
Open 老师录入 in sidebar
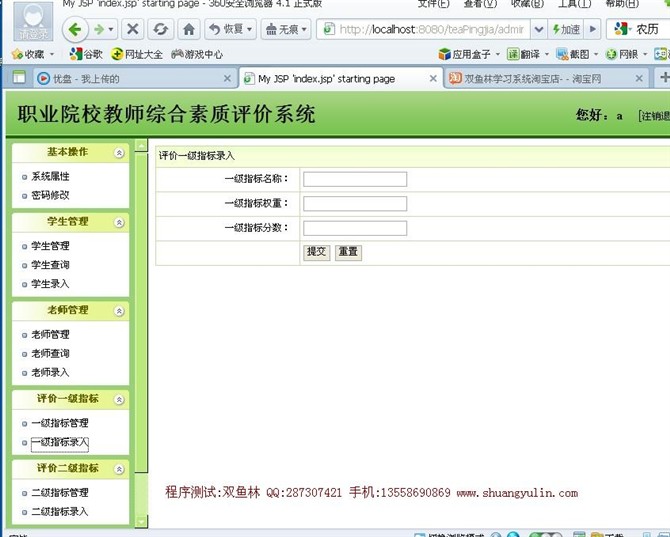point(50,372)
